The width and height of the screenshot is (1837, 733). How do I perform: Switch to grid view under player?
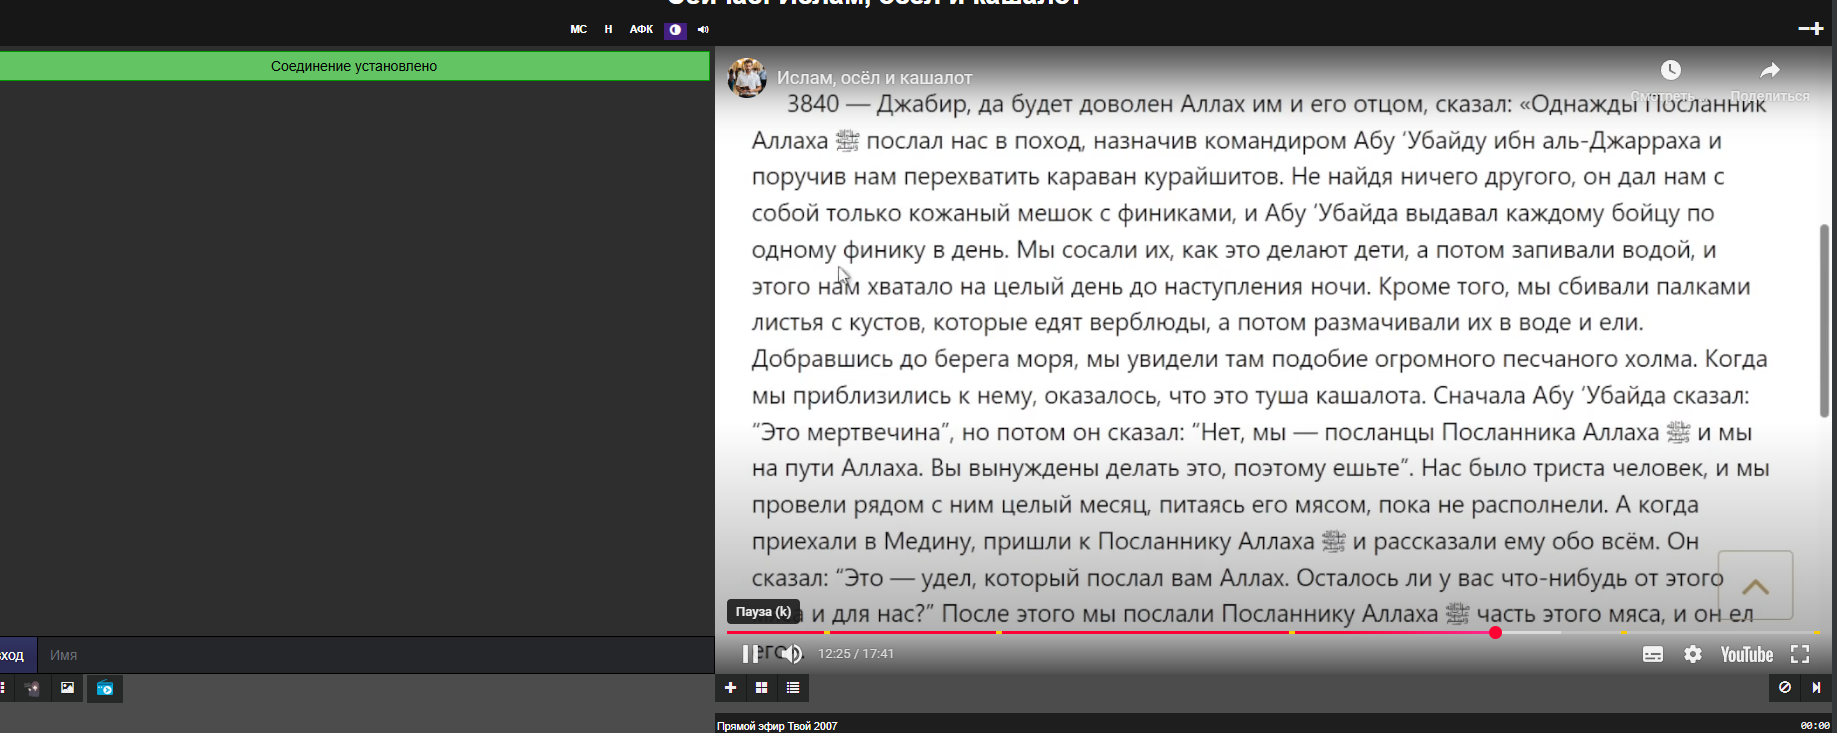pyautogui.click(x=761, y=688)
